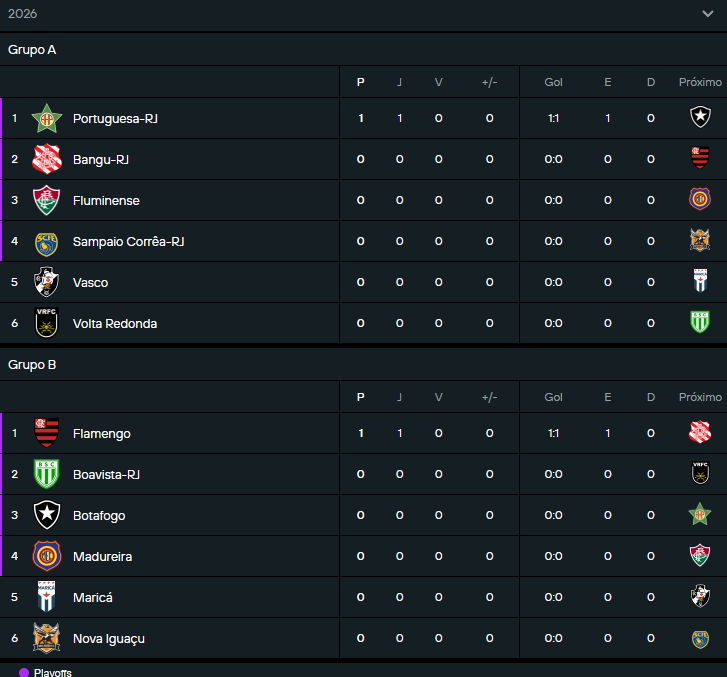Click the Portuguesa-RJ star crest
Screen dimensions: 727x677
pos(47,119)
